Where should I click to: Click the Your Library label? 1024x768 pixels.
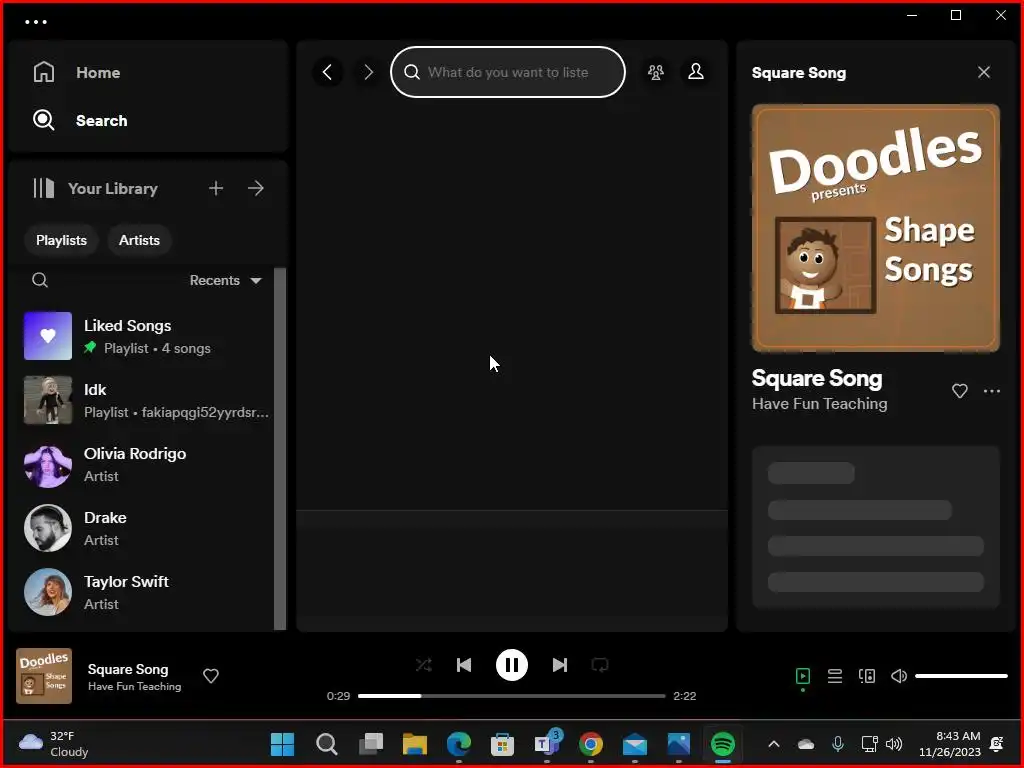click(x=113, y=189)
